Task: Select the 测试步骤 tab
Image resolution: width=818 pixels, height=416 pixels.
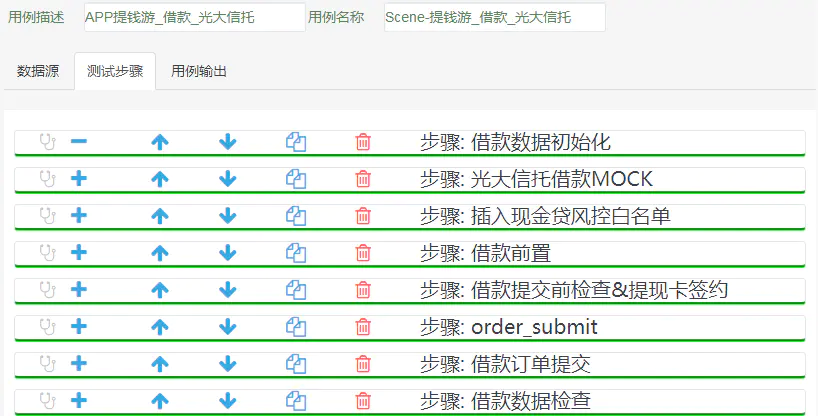Action: pyautogui.click(x=115, y=71)
